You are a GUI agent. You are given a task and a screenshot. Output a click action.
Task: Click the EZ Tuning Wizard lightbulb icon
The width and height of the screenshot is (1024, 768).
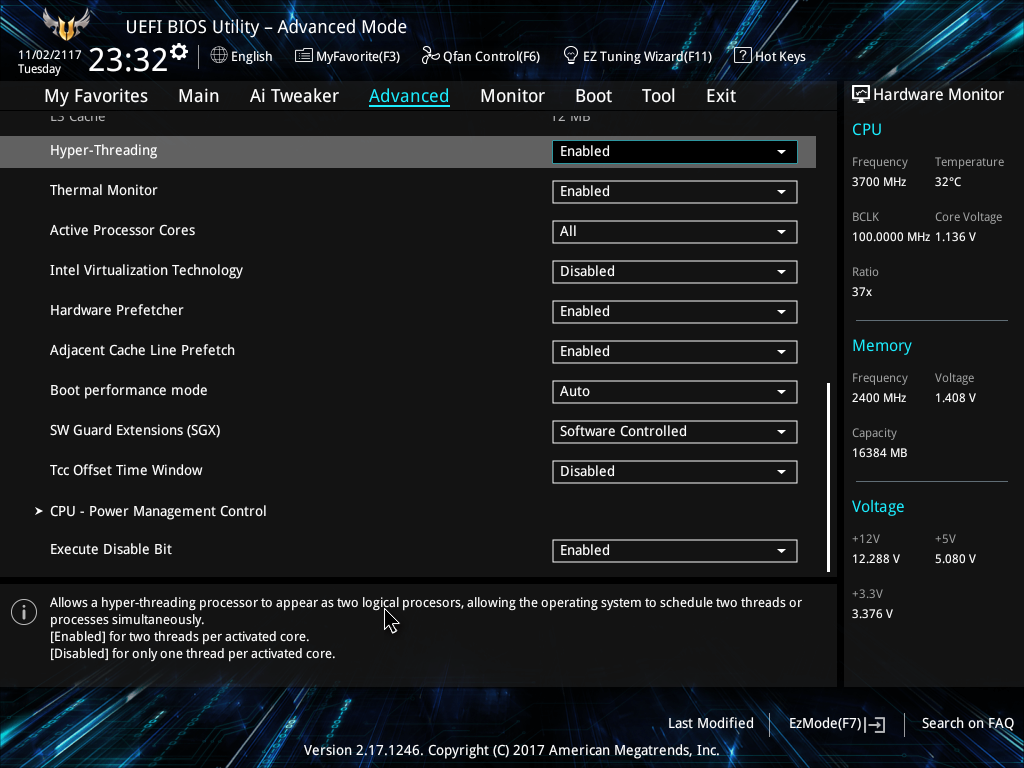click(571, 56)
